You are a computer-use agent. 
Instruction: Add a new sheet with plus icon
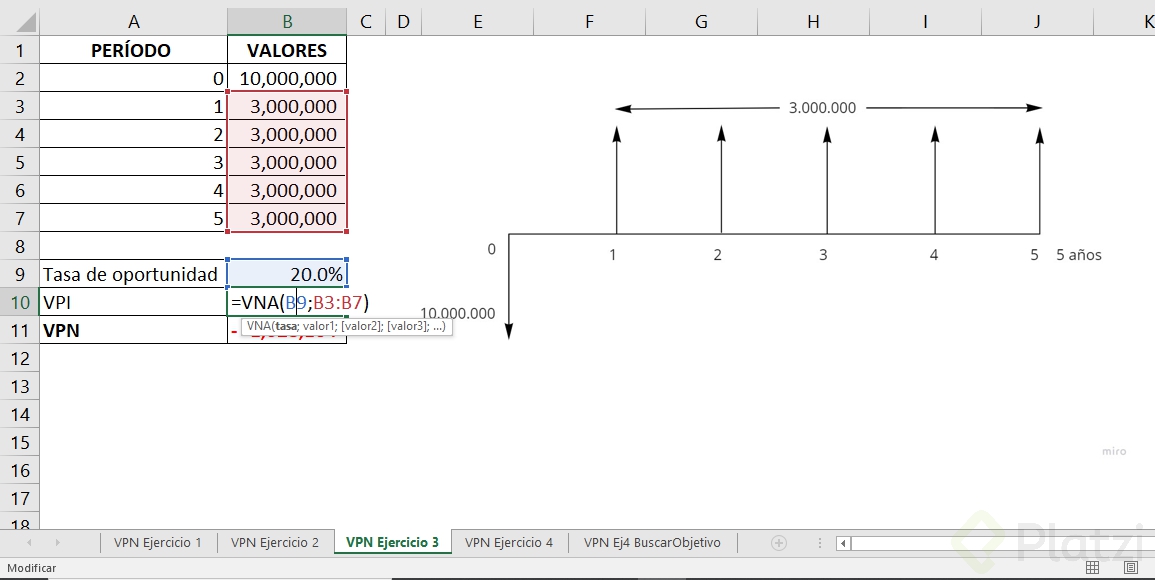[x=779, y=543]
